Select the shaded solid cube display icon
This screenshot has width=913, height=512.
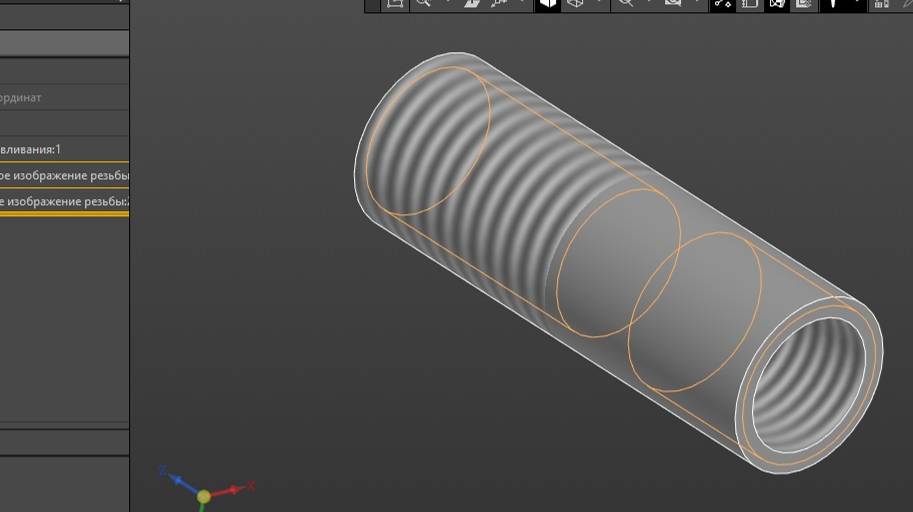[x=547, y=5]
